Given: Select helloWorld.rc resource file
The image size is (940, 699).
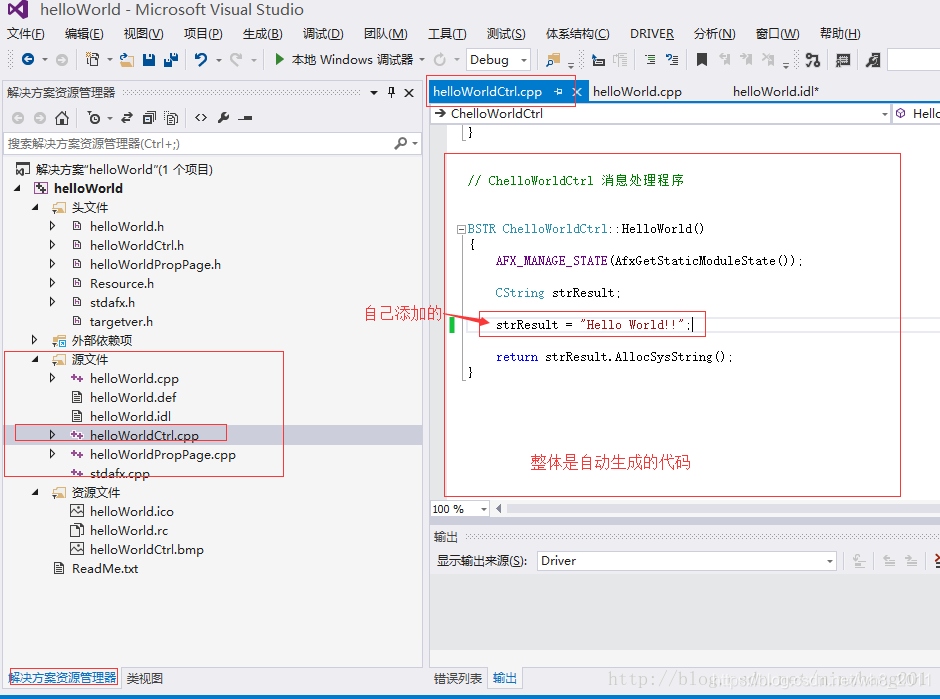Looking at the screenshot, I should tap(129, 531).
